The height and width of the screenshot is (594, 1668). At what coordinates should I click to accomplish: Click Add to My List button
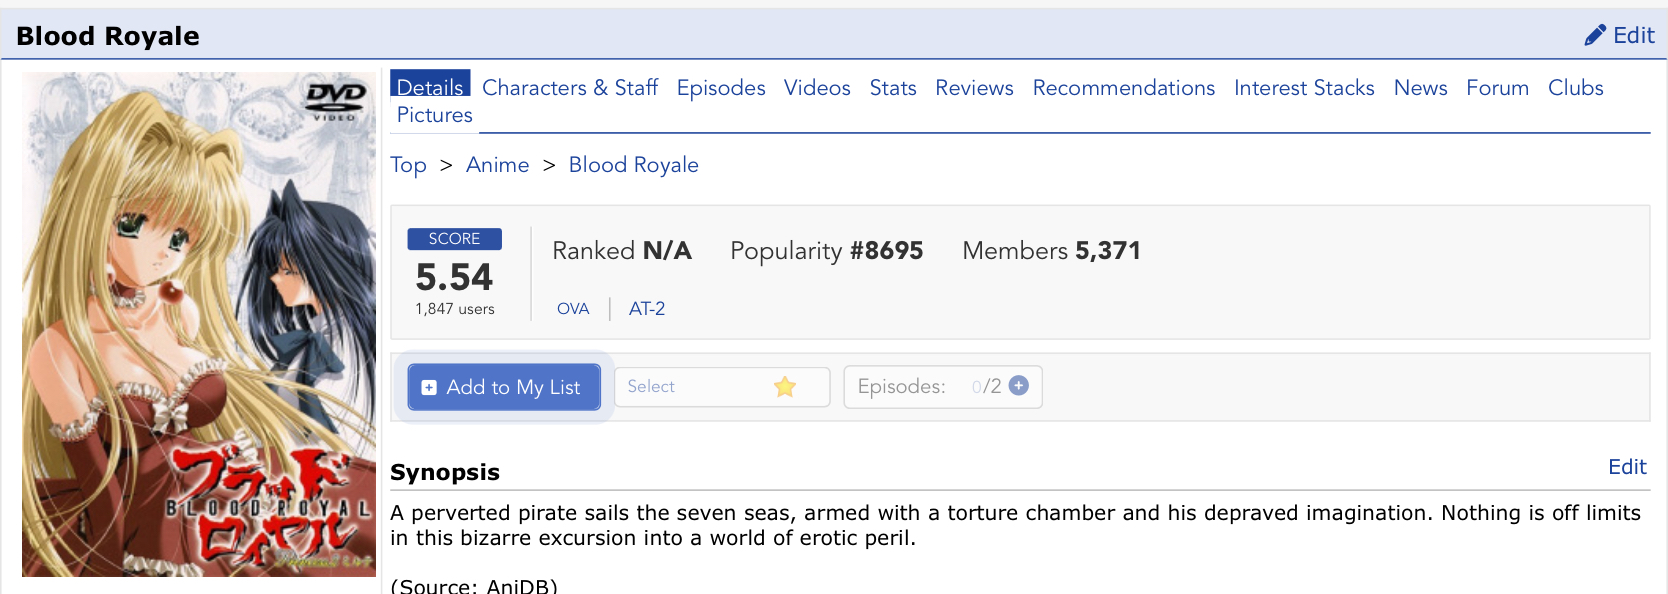[504, 387]
